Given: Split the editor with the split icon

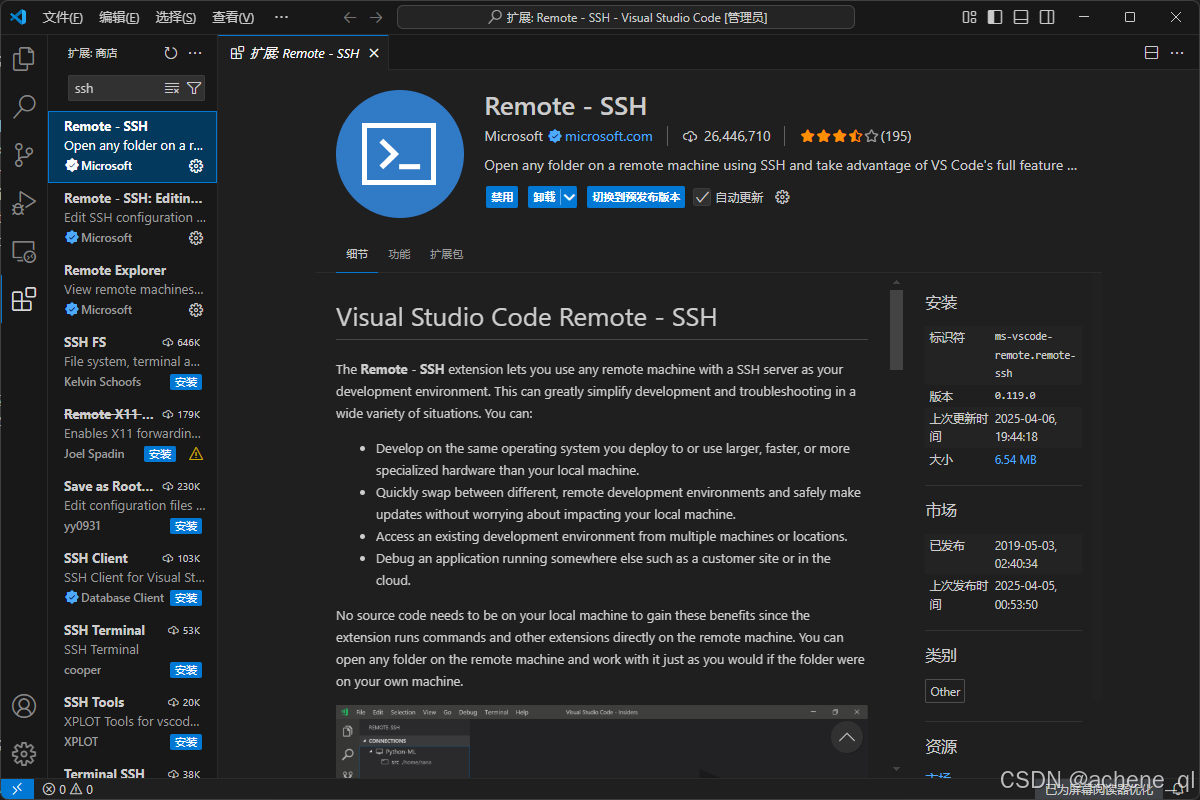Looking at the screenshot, I should pos(1151,53).
